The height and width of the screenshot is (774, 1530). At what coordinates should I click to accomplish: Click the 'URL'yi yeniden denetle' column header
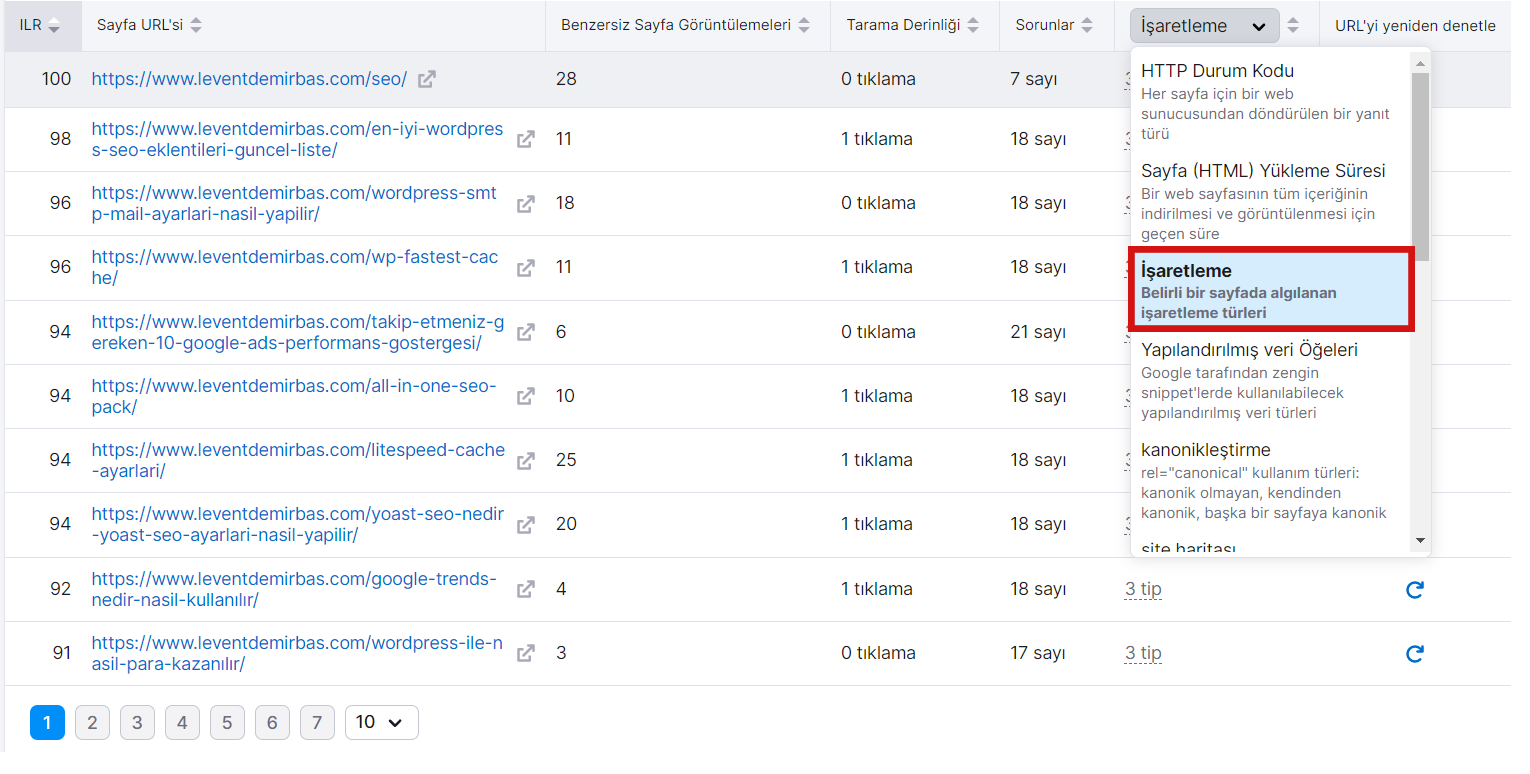tap(1415, 26)
